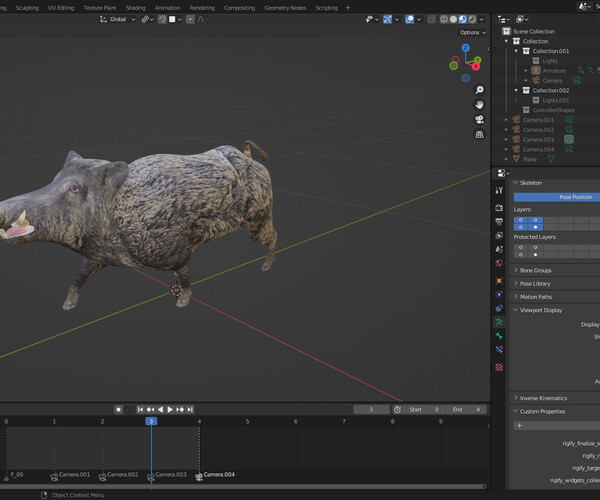Image resolution: width=600 pixels, height=500 pixels.
Task: Click the current frame number field
Action: 371,409
